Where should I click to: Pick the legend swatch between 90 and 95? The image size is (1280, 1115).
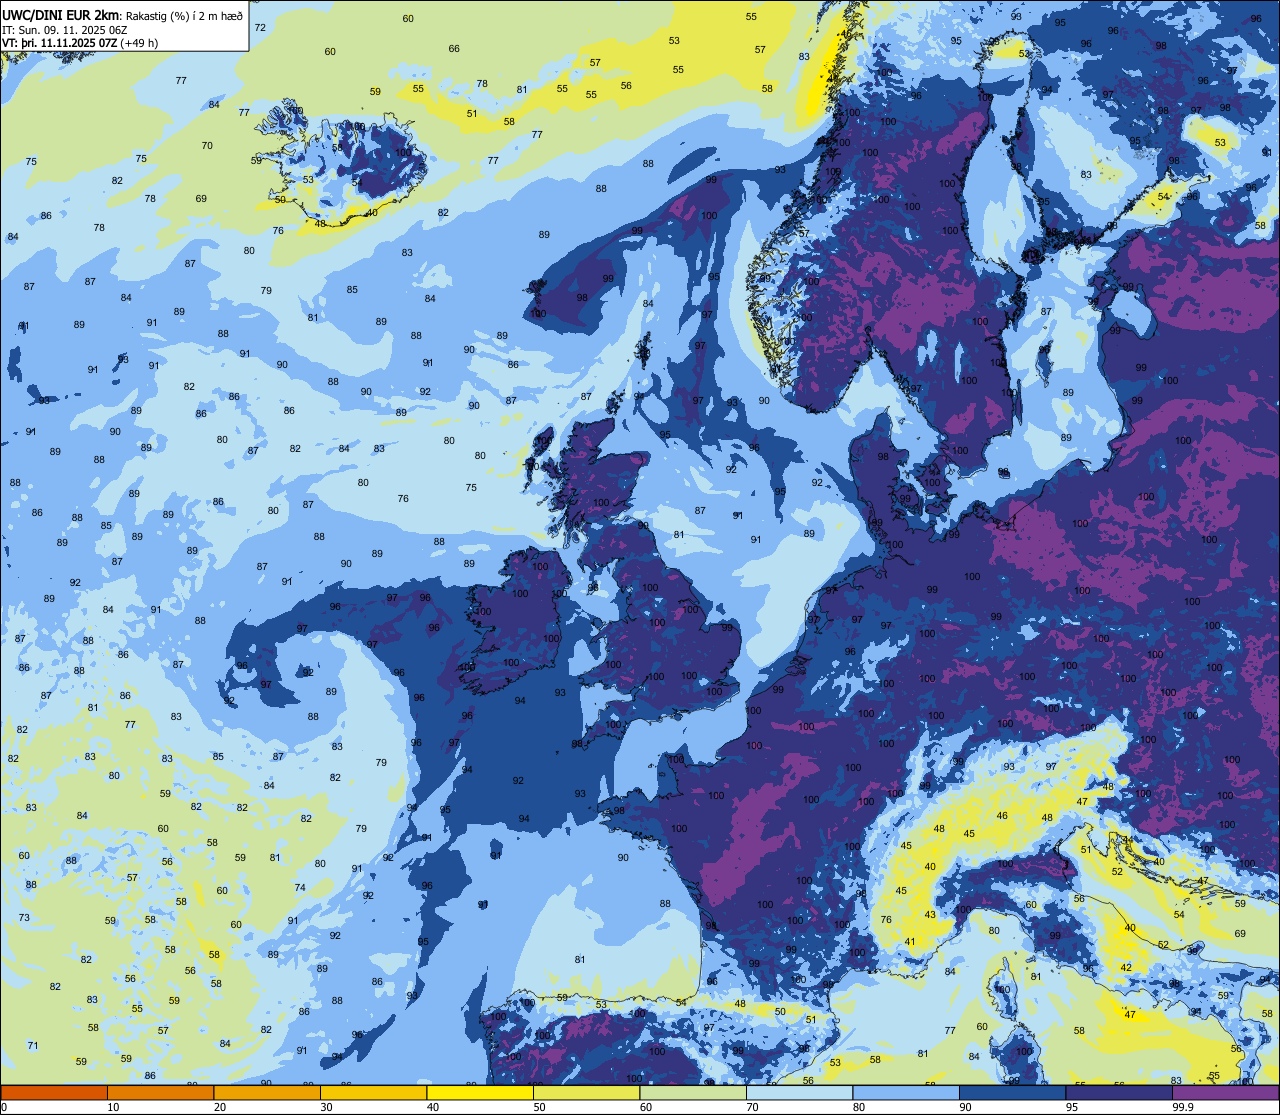(x=1012, y=1092)
